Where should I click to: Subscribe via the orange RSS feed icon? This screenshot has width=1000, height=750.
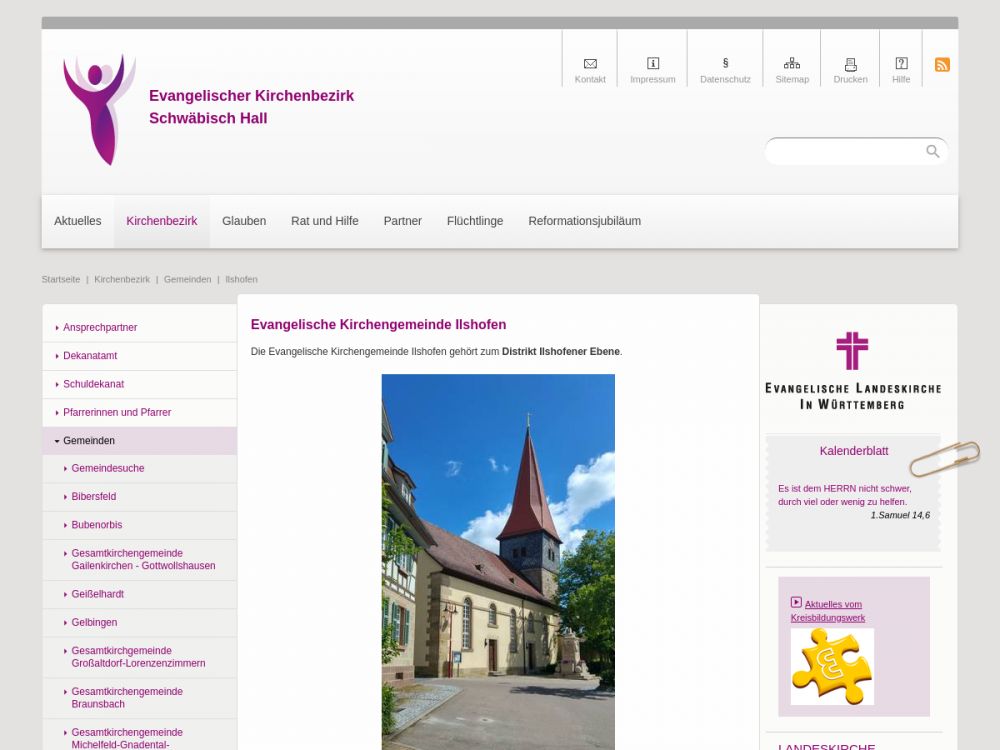(942, 65)
